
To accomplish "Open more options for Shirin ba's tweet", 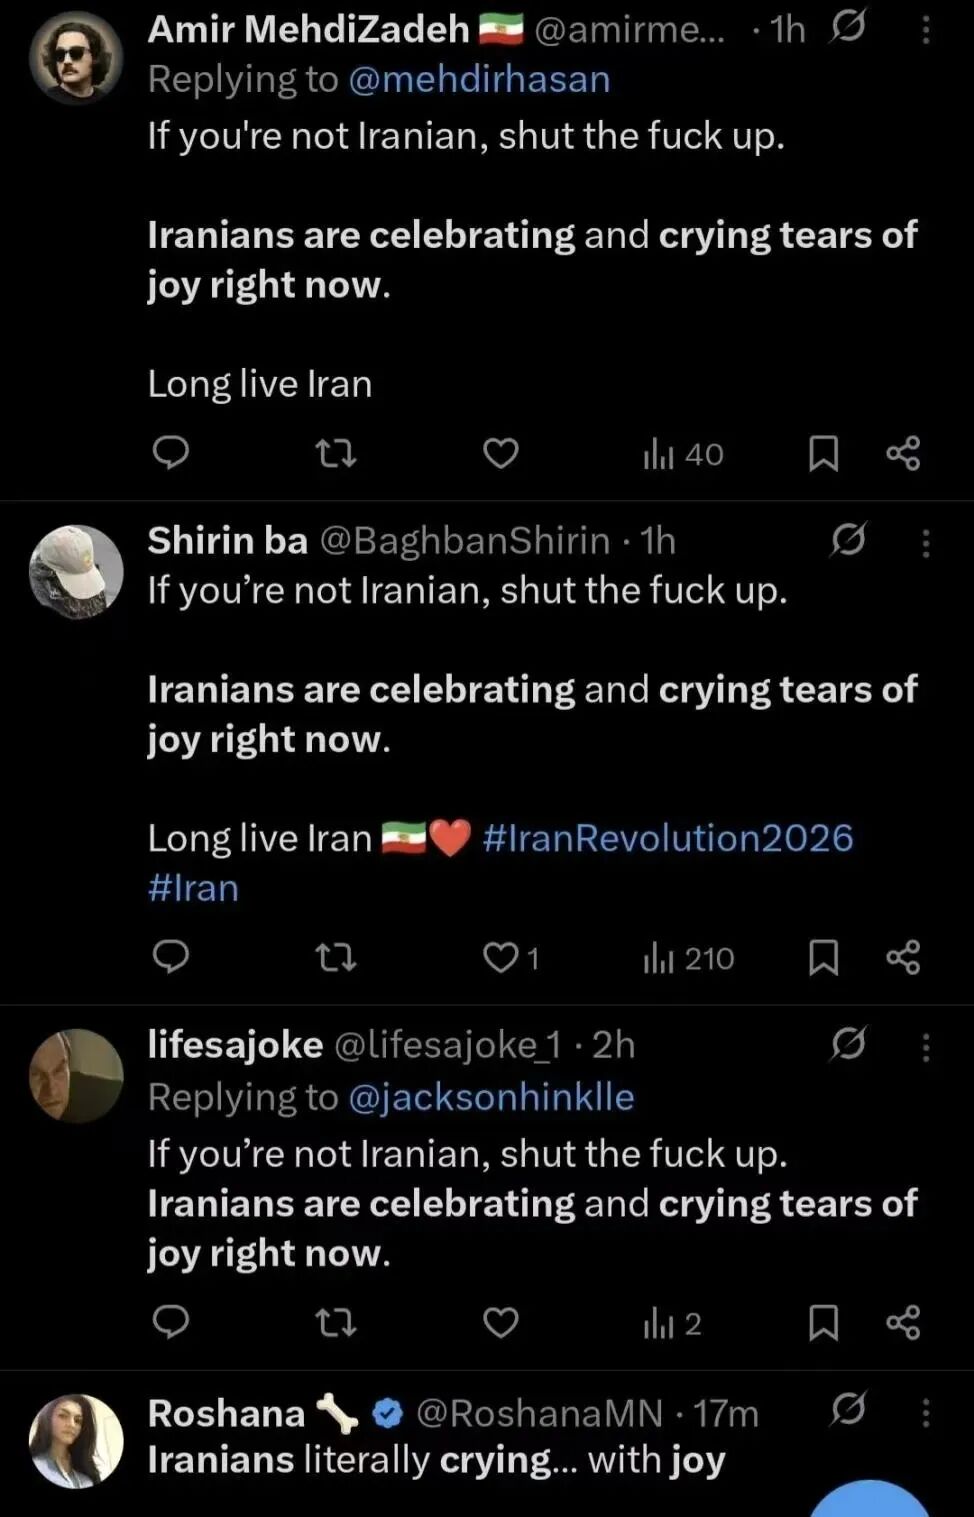I will 926,542.
